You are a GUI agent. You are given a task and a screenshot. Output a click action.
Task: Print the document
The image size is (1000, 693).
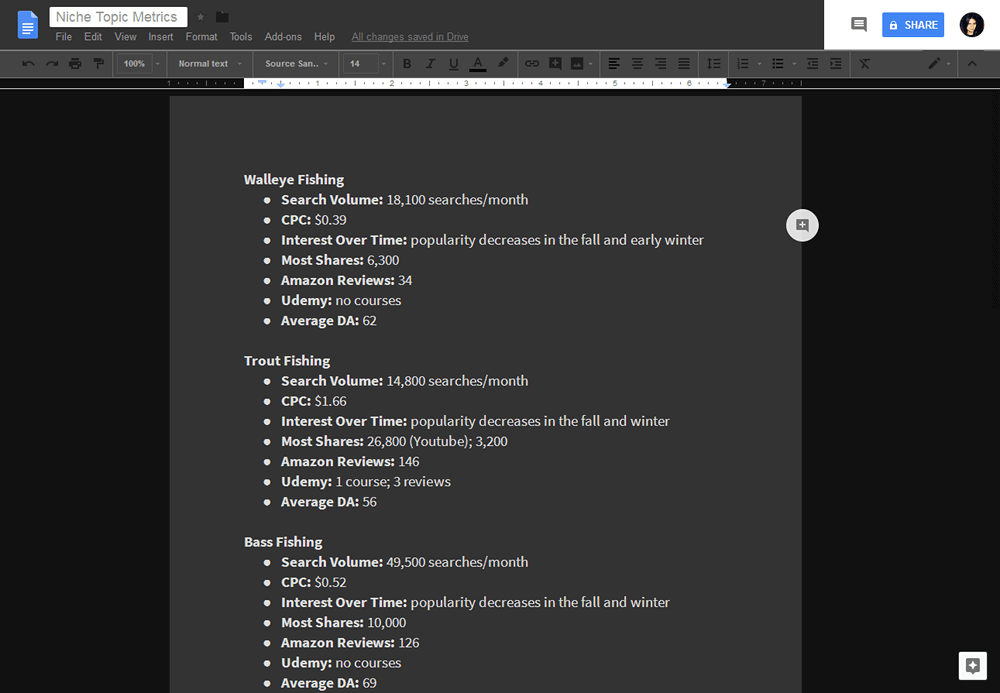(75, 64)
